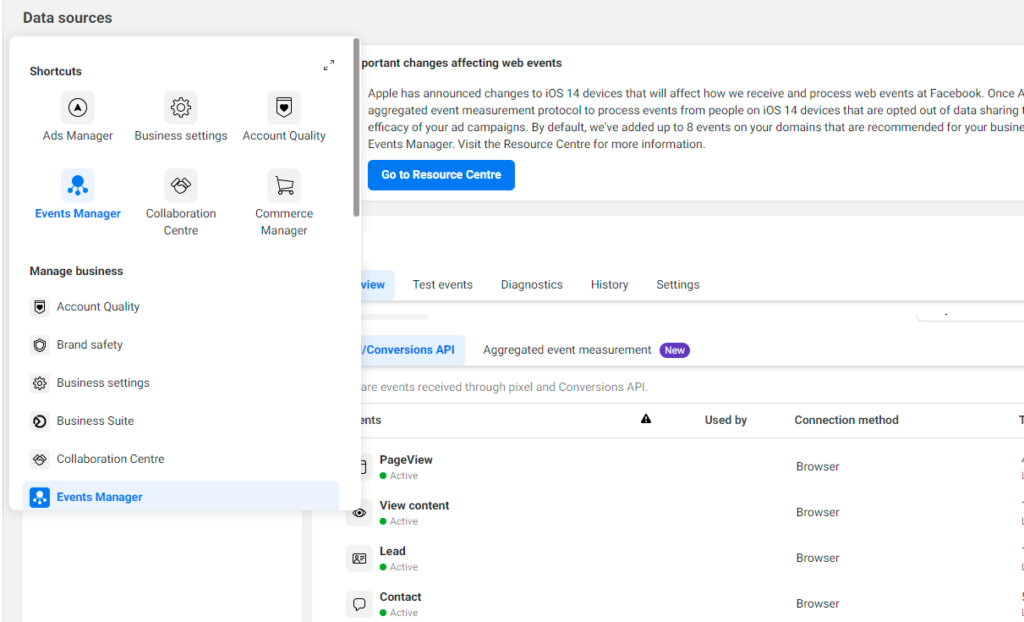The image size is (1024, 622).
Task: Click the Connection method column header
Action: pyautogui.click(x=846, y=420)
